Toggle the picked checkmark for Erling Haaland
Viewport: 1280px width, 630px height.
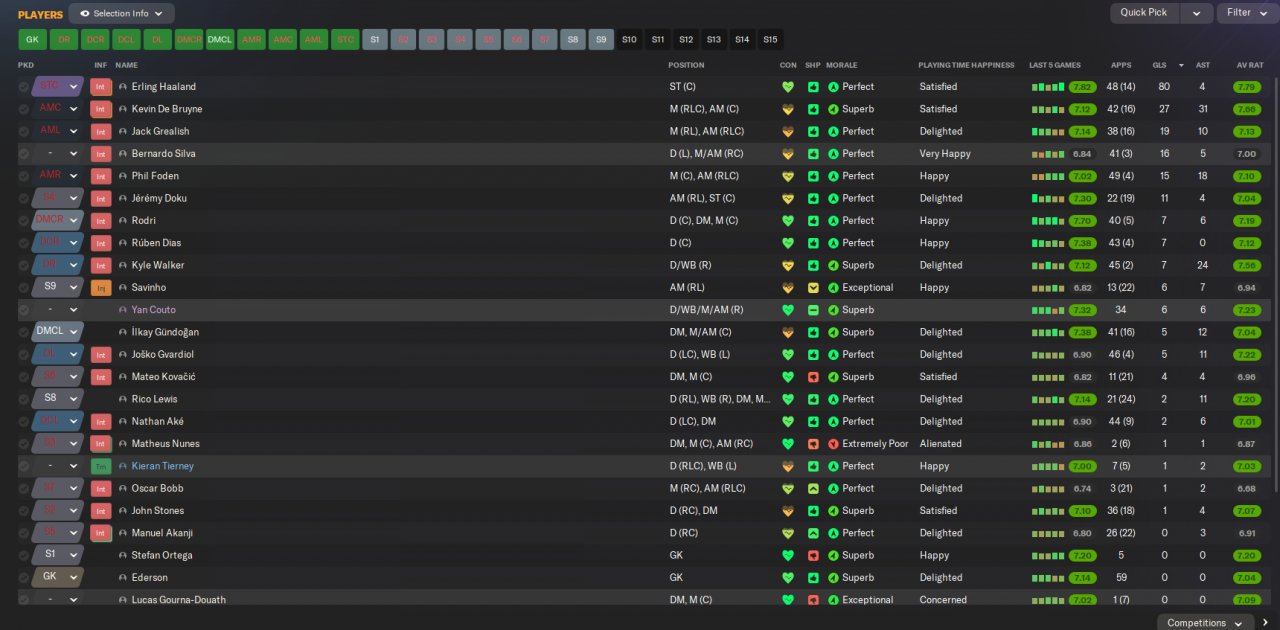click(24, 87)
